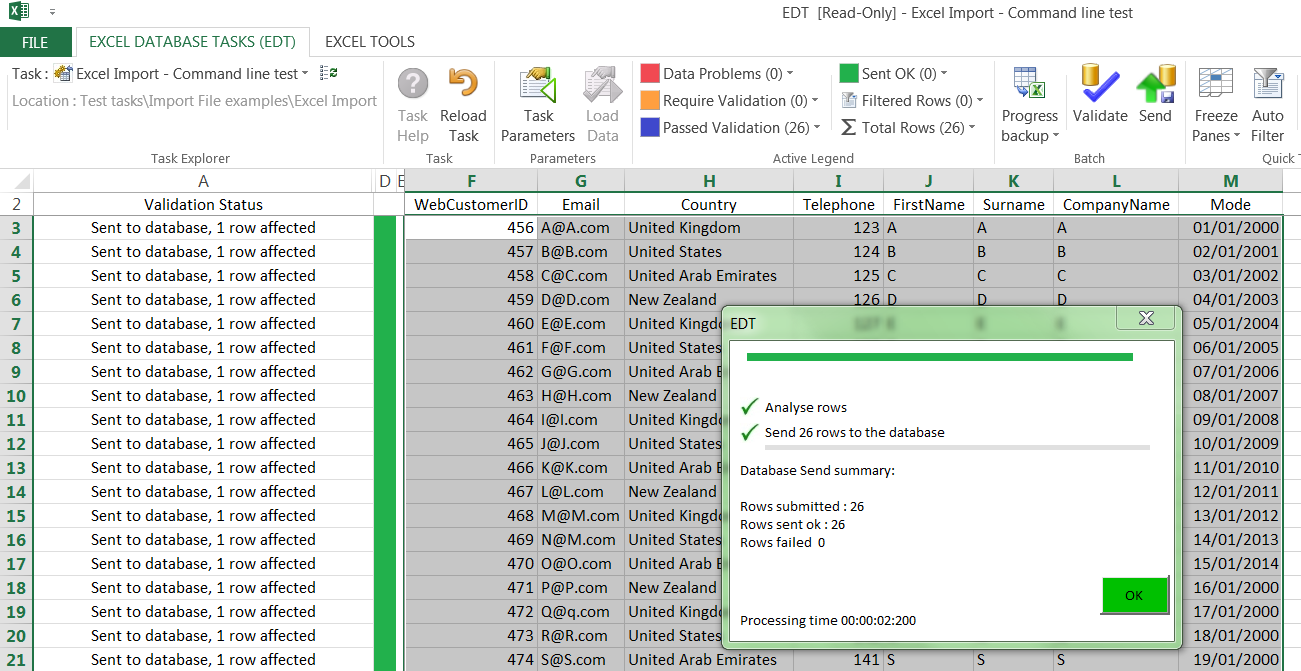The image size is (1301, 671).
Task: Select the WebCustomerID column header F
Action: coord(471,181)
